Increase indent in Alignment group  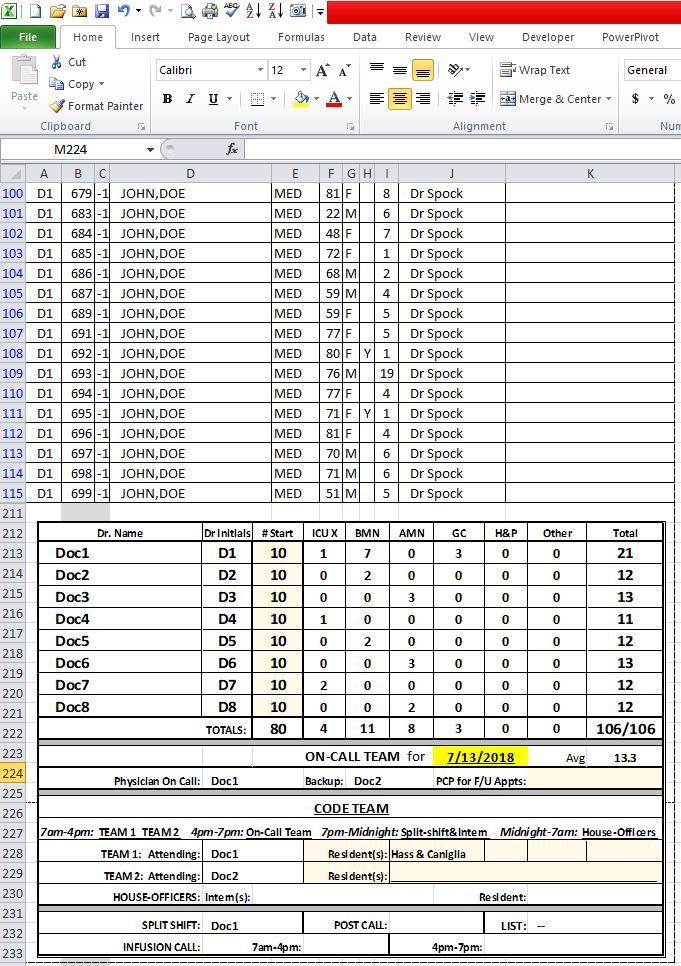[477, 99]
